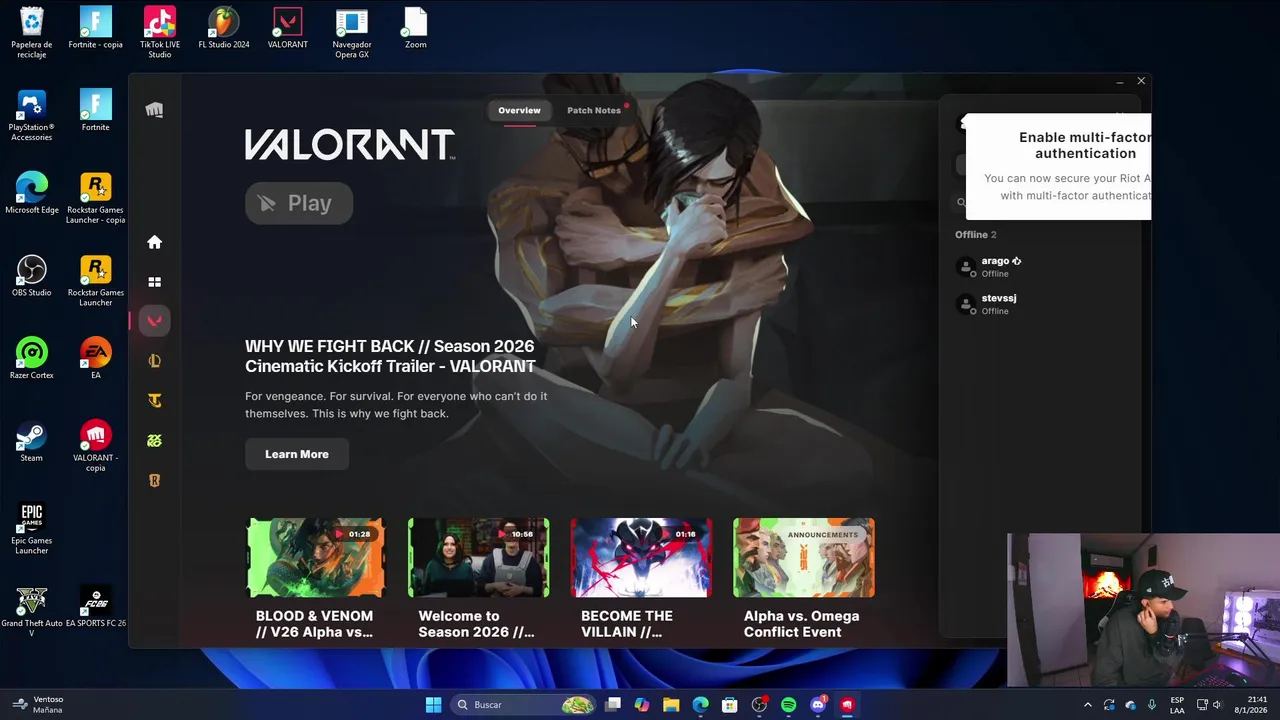Open Epic Games Launcher desktop shortcut
This screenshot has width=1280, height=720.
coord(32,529)
